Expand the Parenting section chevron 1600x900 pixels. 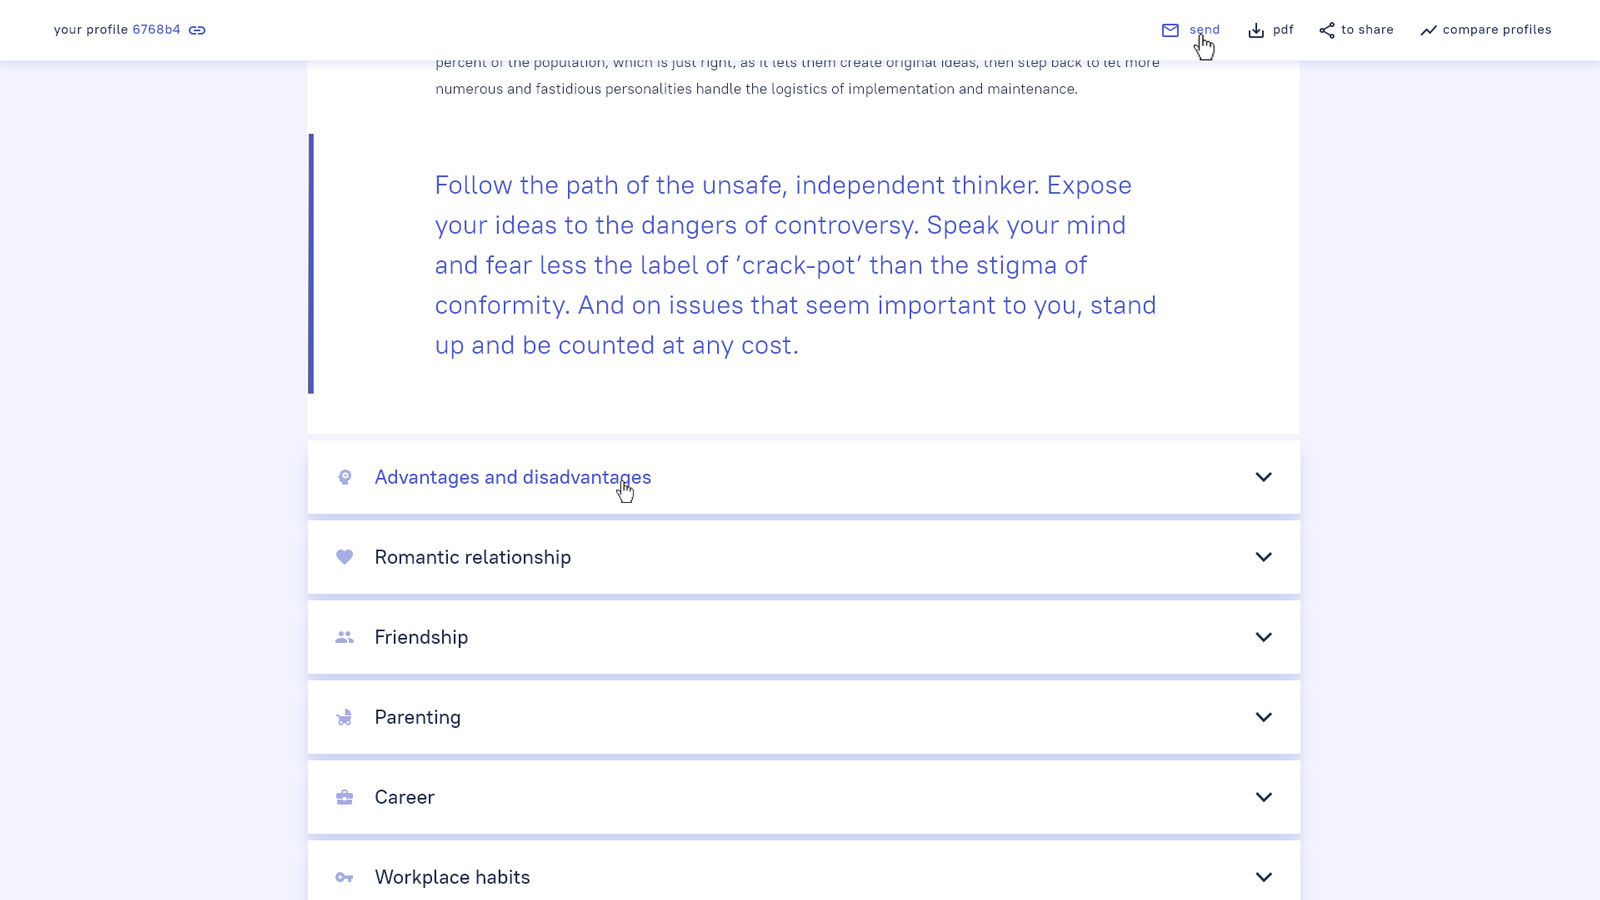click(1263, 717)
